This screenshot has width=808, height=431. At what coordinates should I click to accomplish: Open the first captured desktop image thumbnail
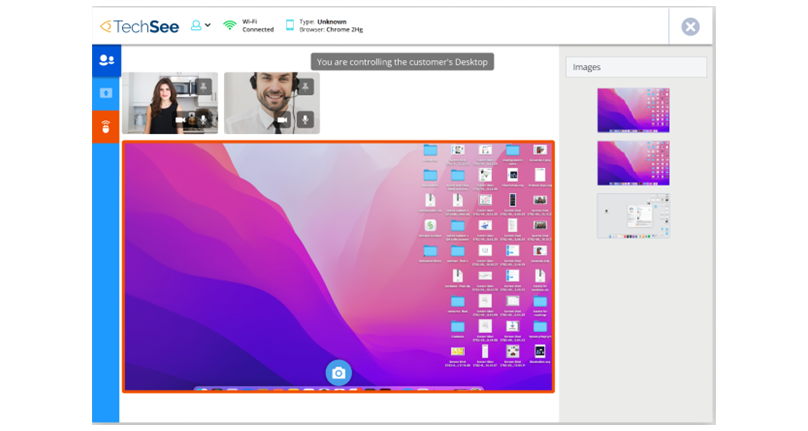click(x=633, y=110)
